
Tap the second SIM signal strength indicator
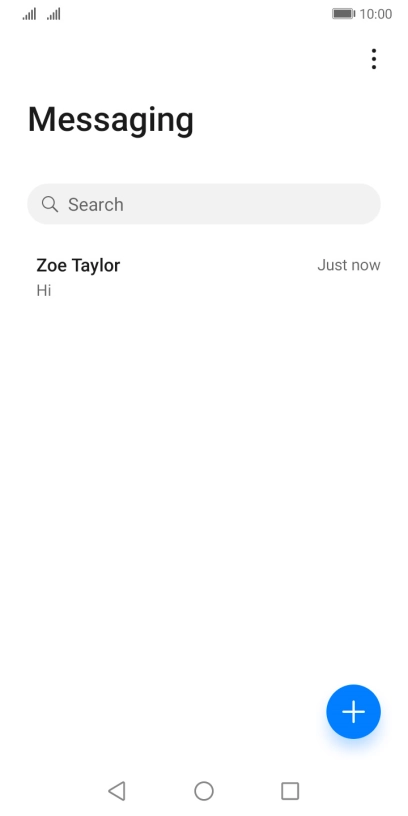[x=54, y=14]
